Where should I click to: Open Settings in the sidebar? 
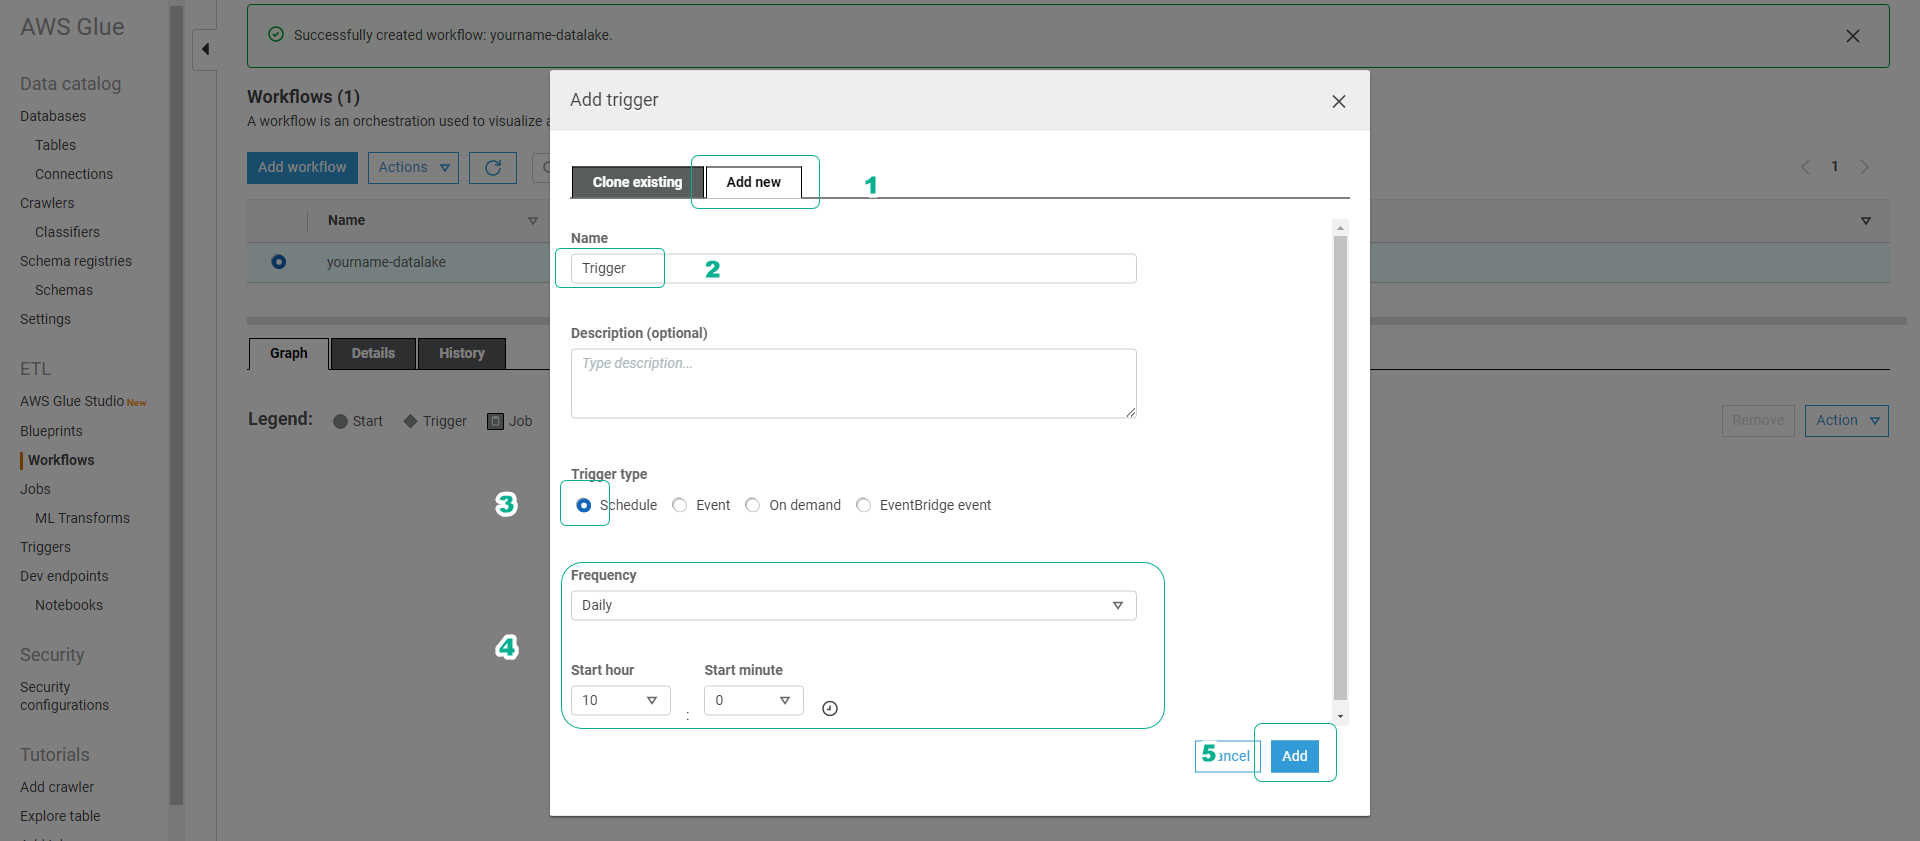click(x=45, y=320)
